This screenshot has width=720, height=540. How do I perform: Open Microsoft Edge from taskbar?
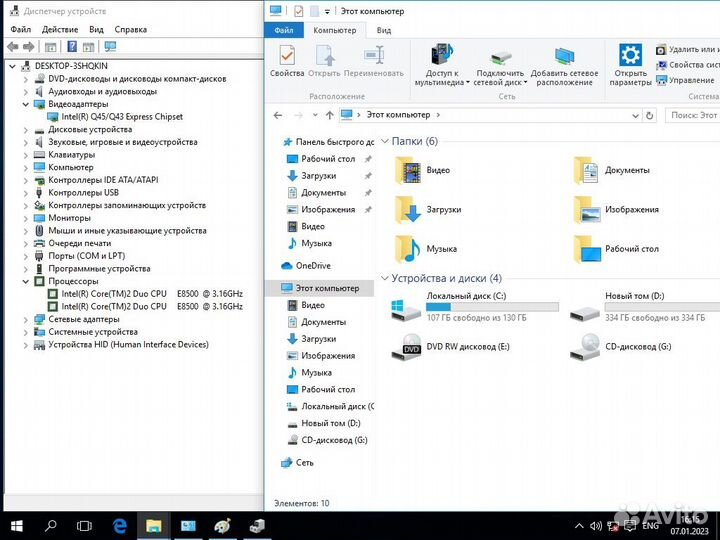pyautogui.click(x=120, y=526)
